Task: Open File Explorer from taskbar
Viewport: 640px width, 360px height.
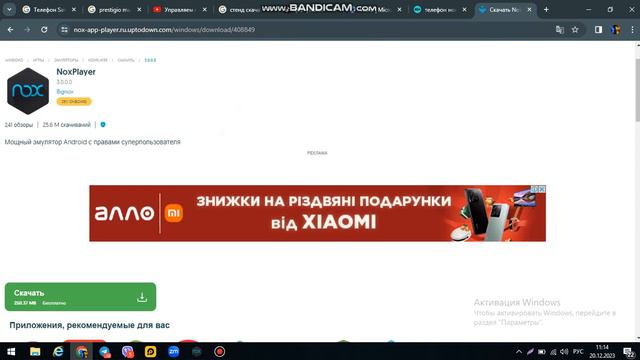Action: (x=35, y=351)
